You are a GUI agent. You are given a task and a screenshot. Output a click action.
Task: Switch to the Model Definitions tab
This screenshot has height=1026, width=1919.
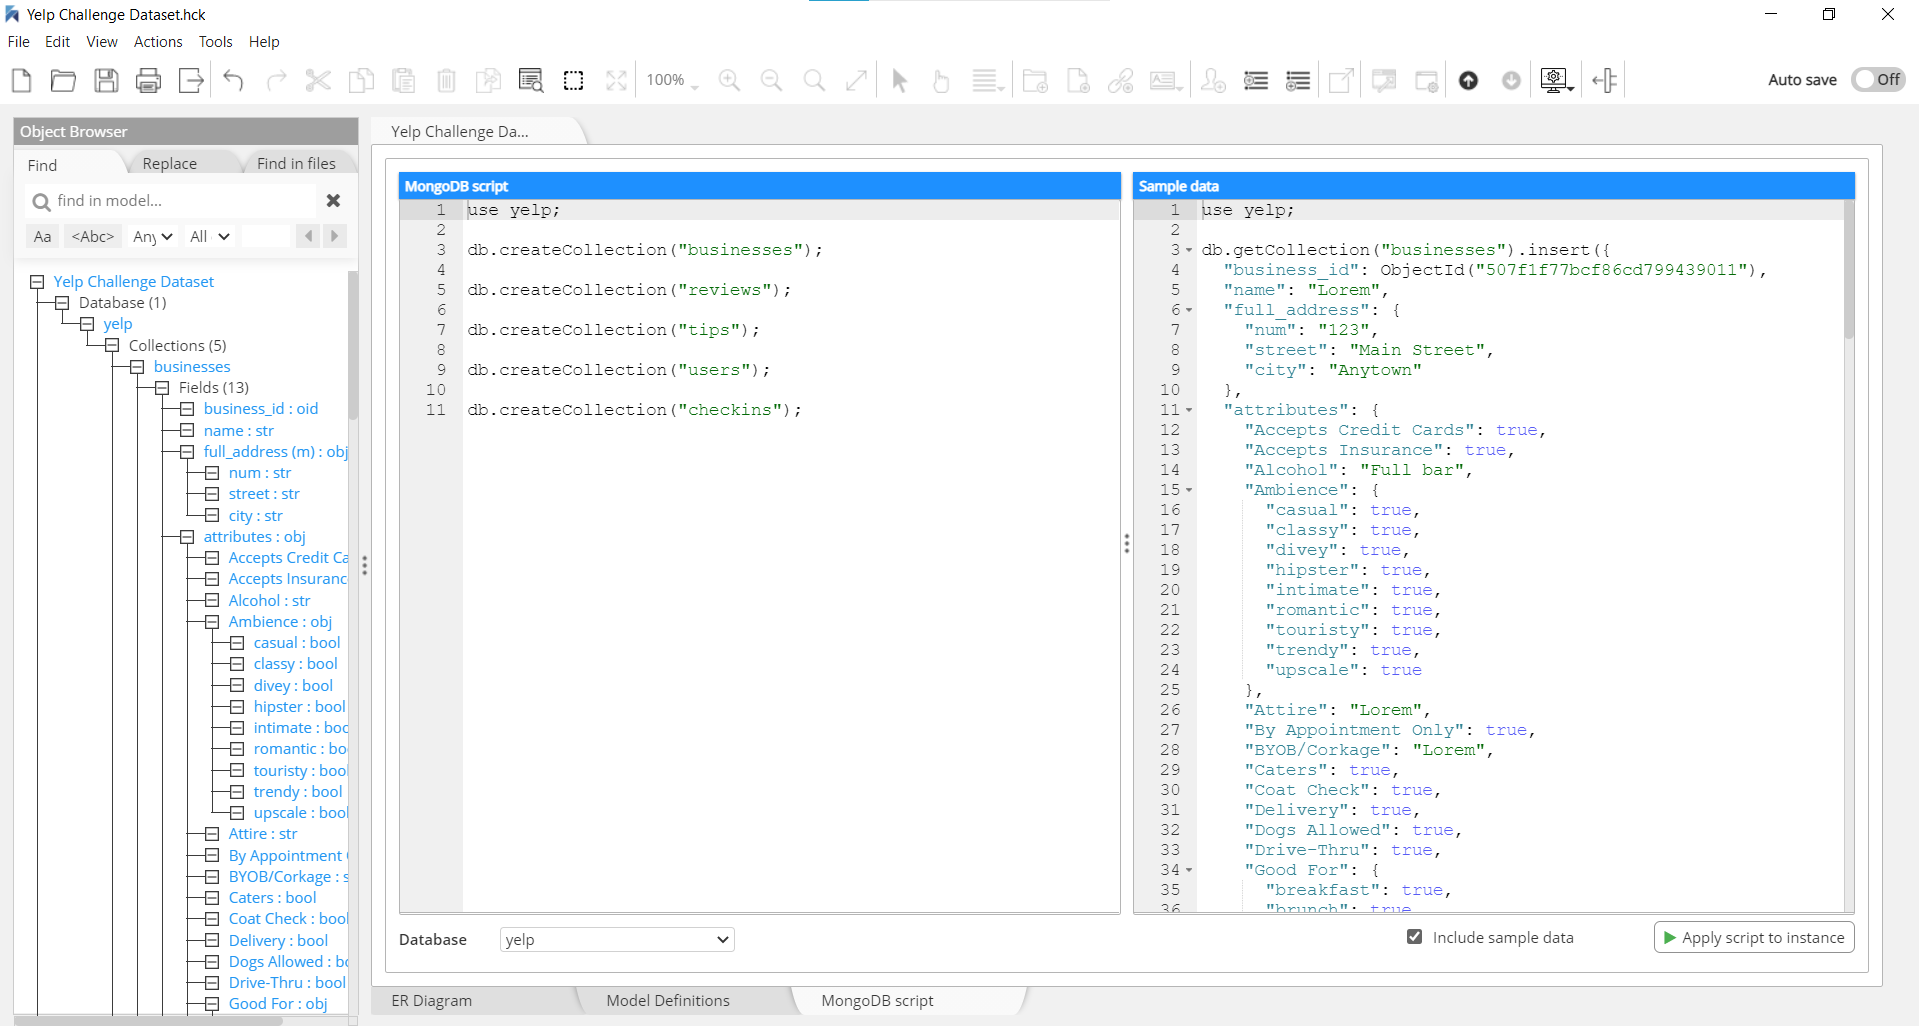(668, 1001)
